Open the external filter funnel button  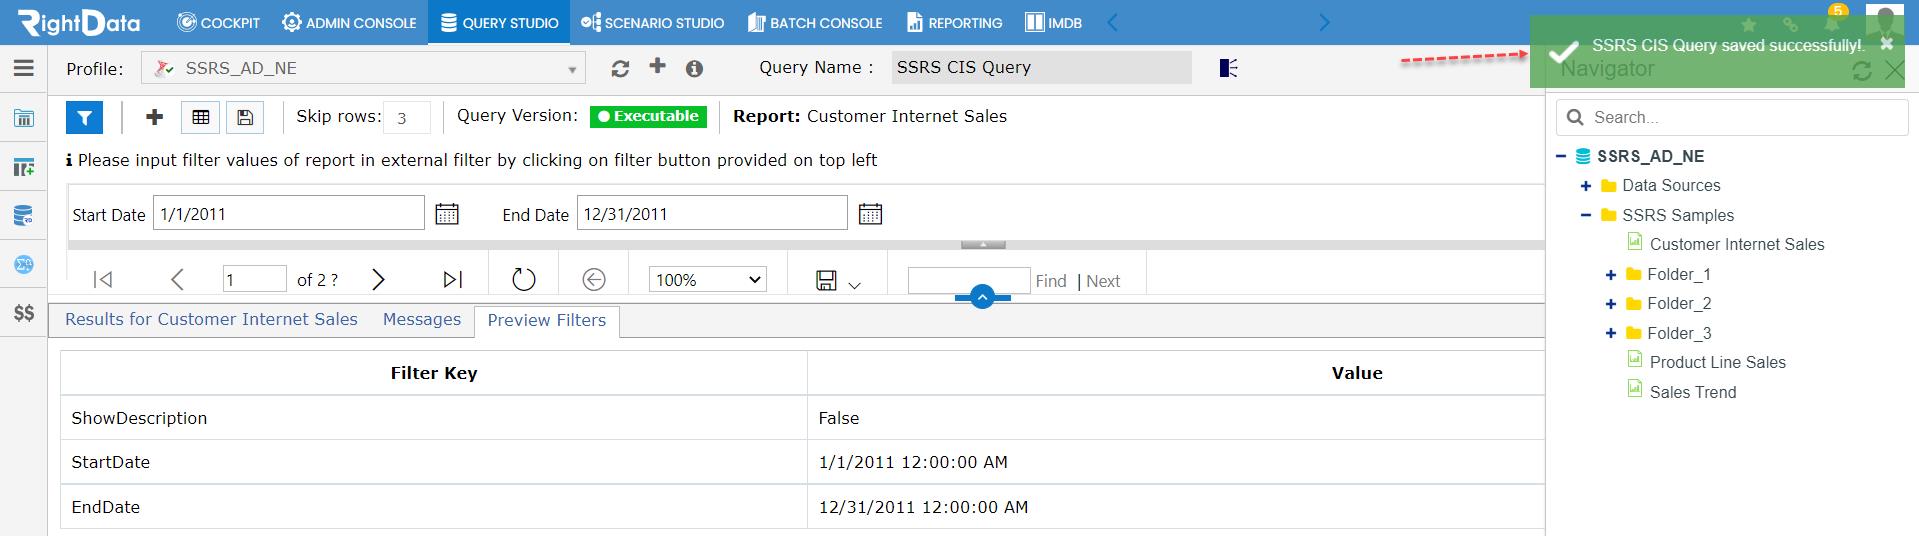pos(84,118)
